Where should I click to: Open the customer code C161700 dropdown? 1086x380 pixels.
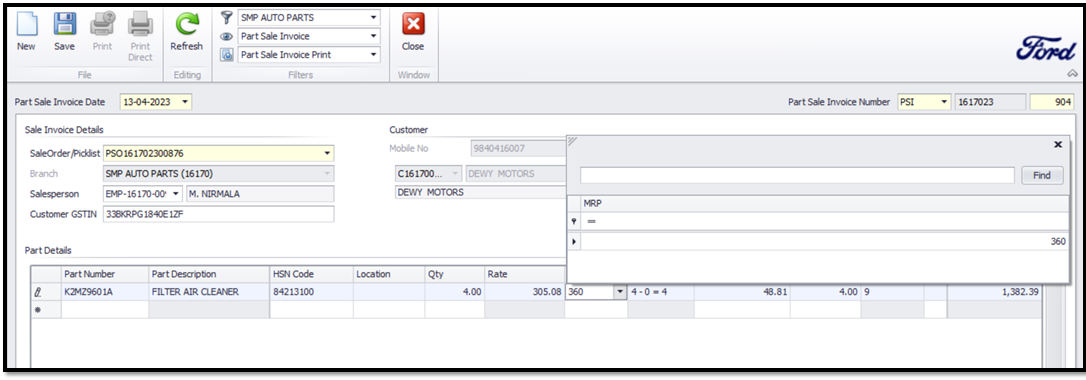point(455,174)
